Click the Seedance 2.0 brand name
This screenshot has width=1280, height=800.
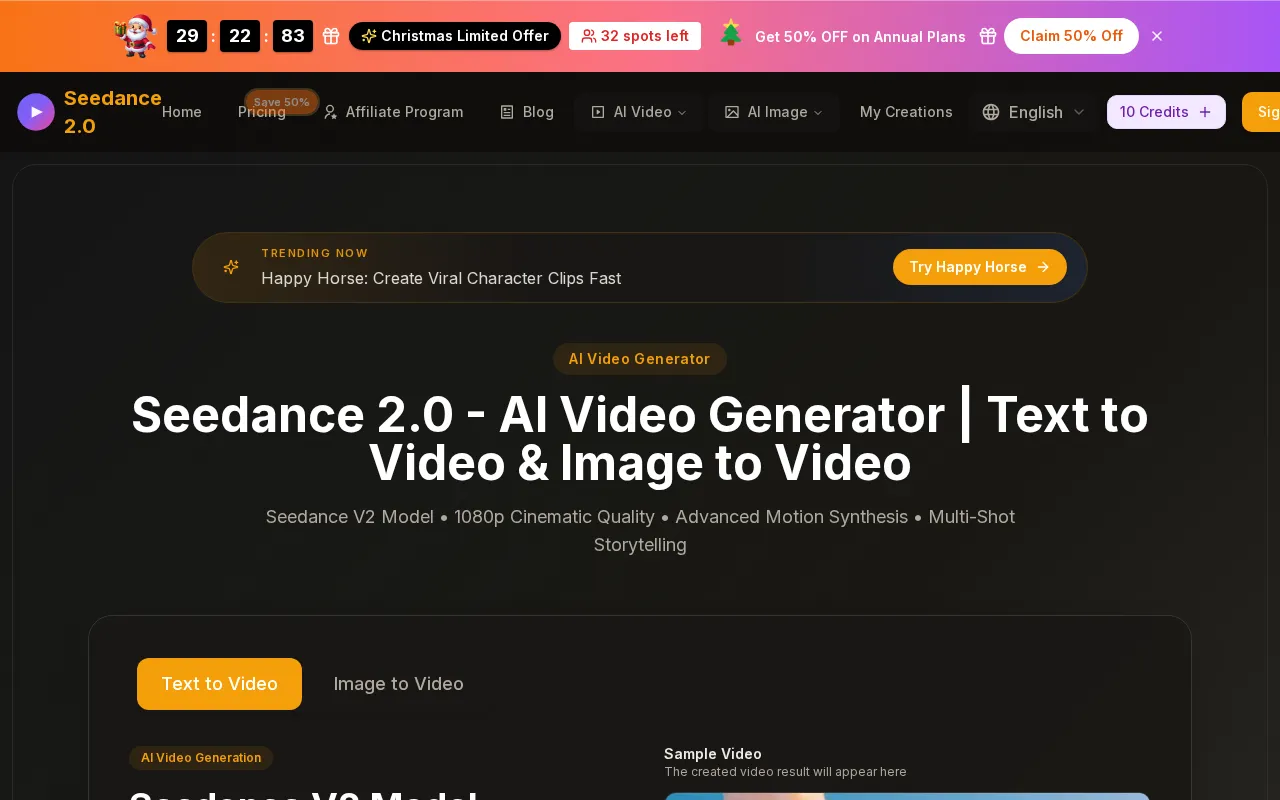tap(112, 112)
